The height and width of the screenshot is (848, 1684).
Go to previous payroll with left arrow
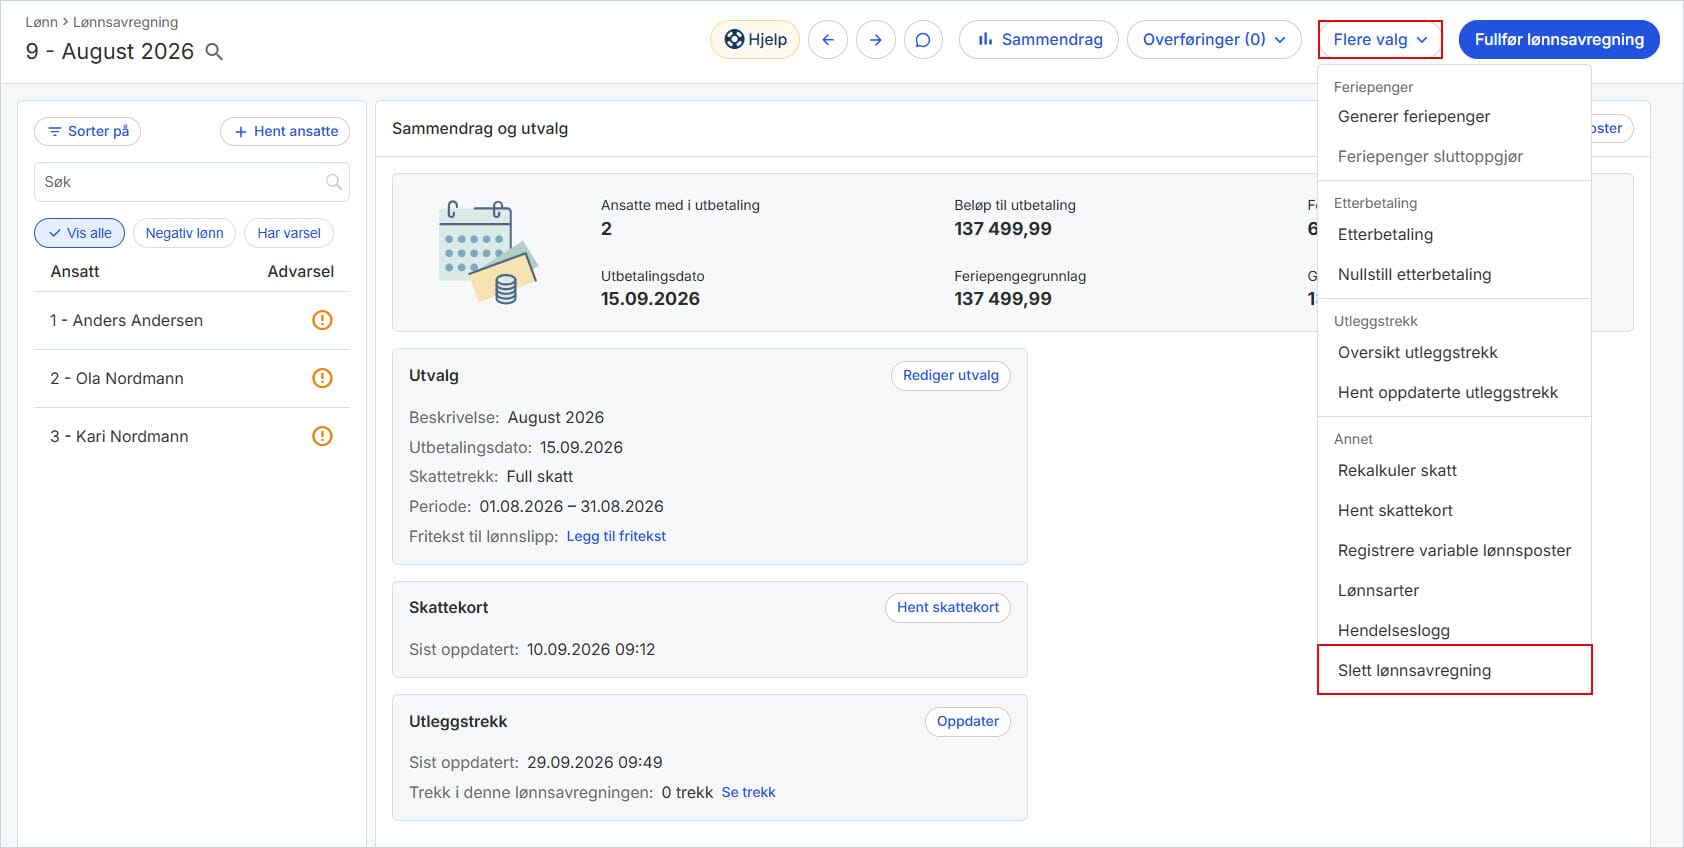[x=828, y=40]
